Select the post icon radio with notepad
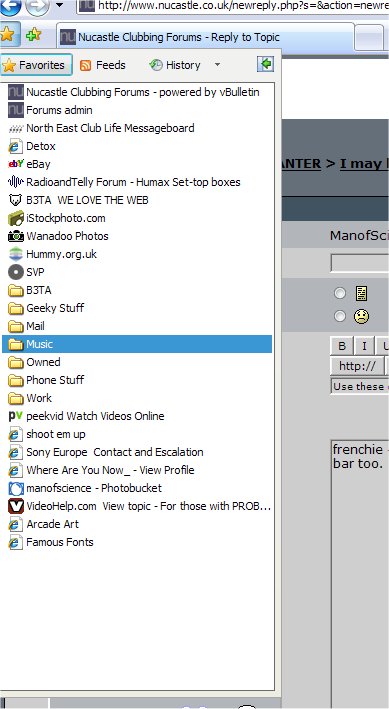This screenshot has width=389, height=709. [x=340, y=293]
